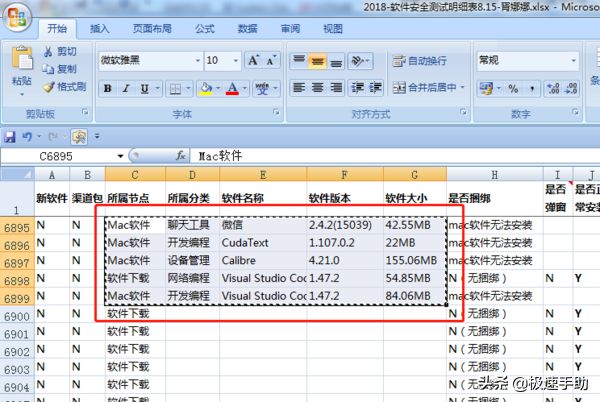The width and height of the screenshot is (600, 402).
Task: Click 合并后居中 merge and center
Action: [424, 88]
